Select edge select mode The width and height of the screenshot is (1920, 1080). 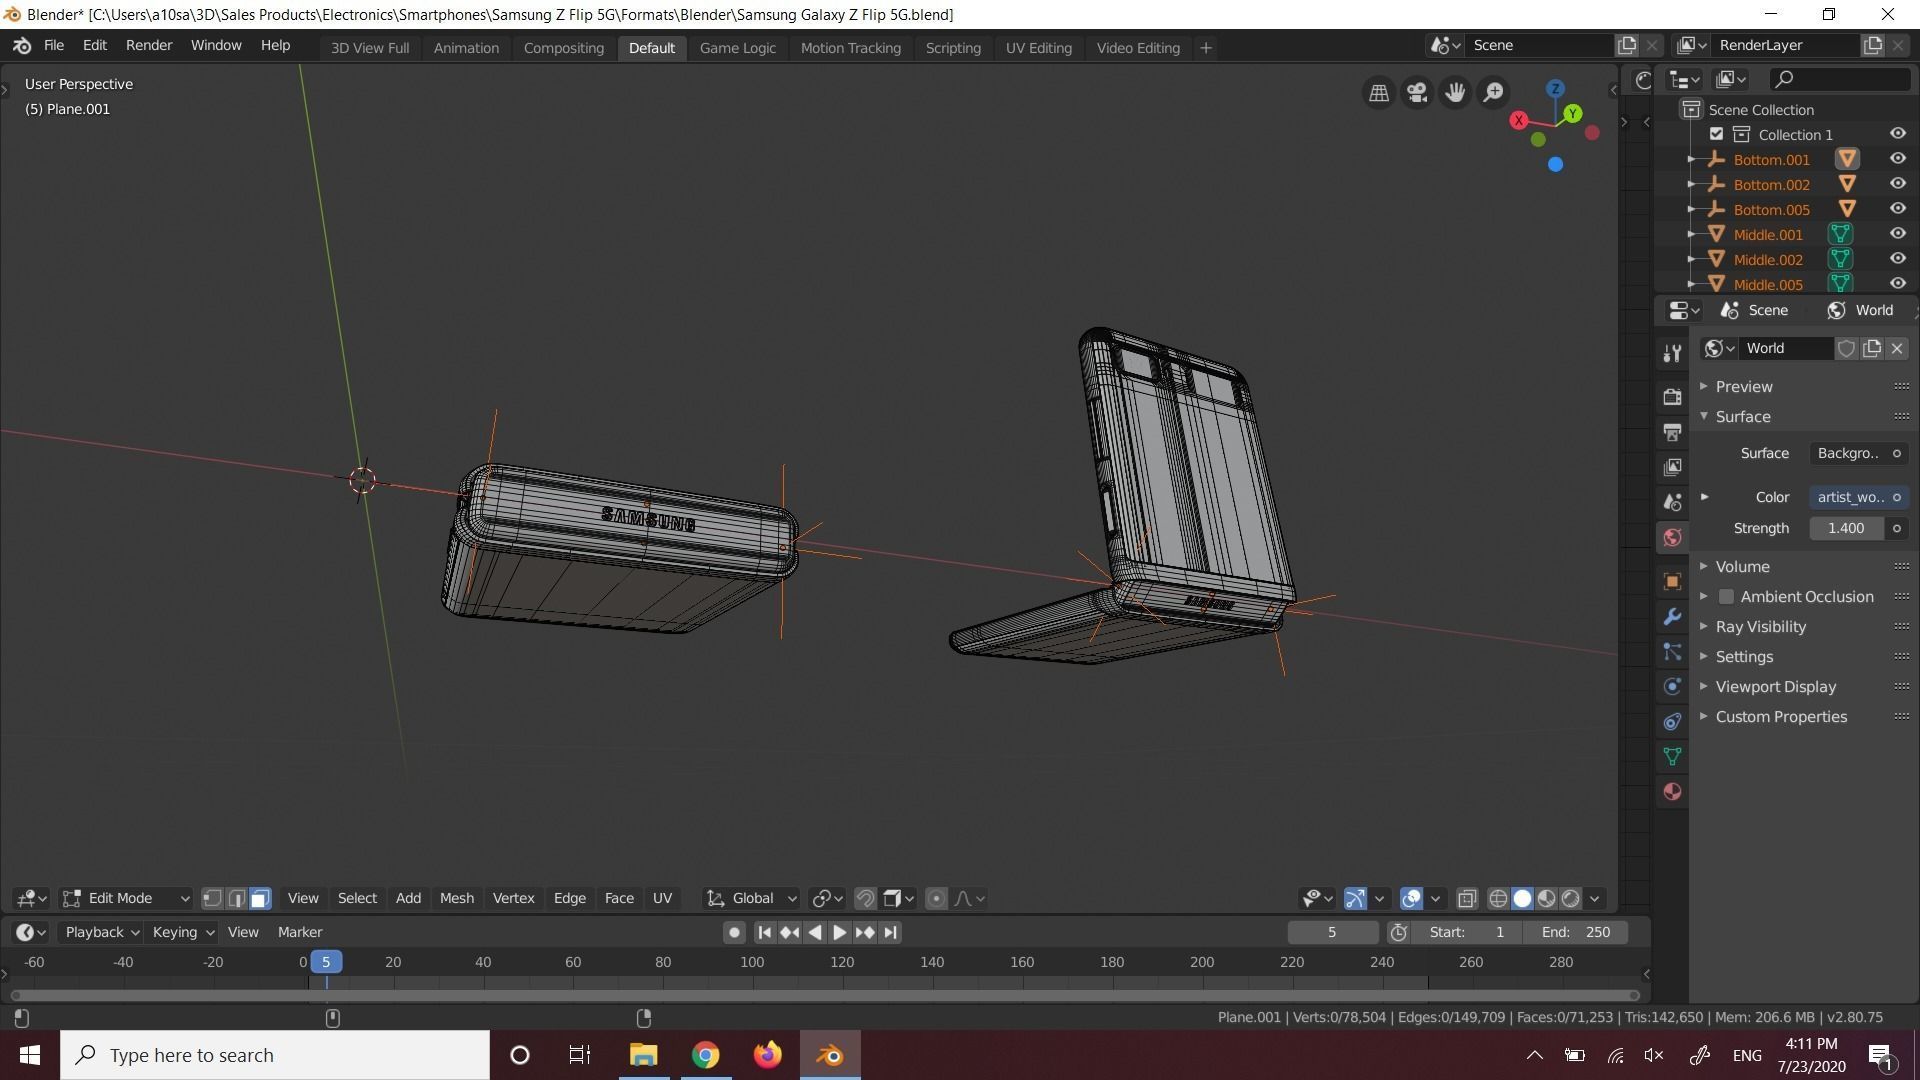[236, 898]
